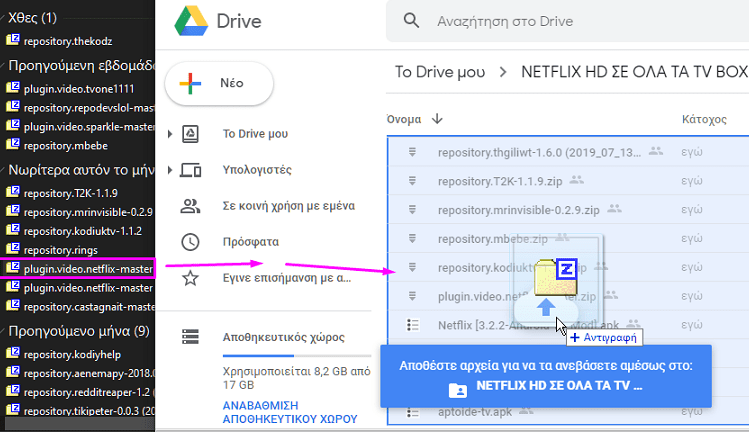Open Αποθηκευτικός χώρος storage
This screenshot has width=749, height=432.
click(x=284, y=337)
